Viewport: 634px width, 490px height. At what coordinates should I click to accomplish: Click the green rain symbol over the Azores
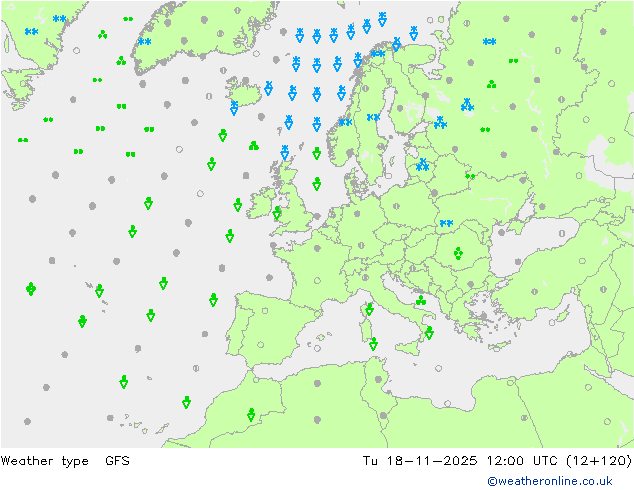(x=99, y=291)
